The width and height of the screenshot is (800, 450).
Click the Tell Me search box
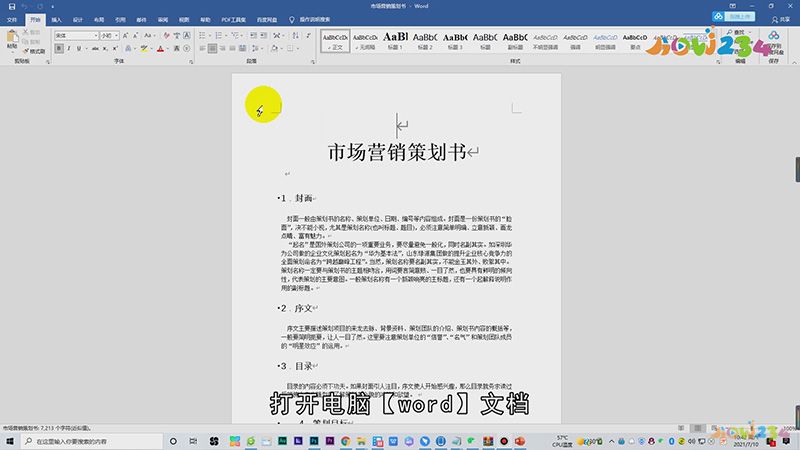(310, 19)
